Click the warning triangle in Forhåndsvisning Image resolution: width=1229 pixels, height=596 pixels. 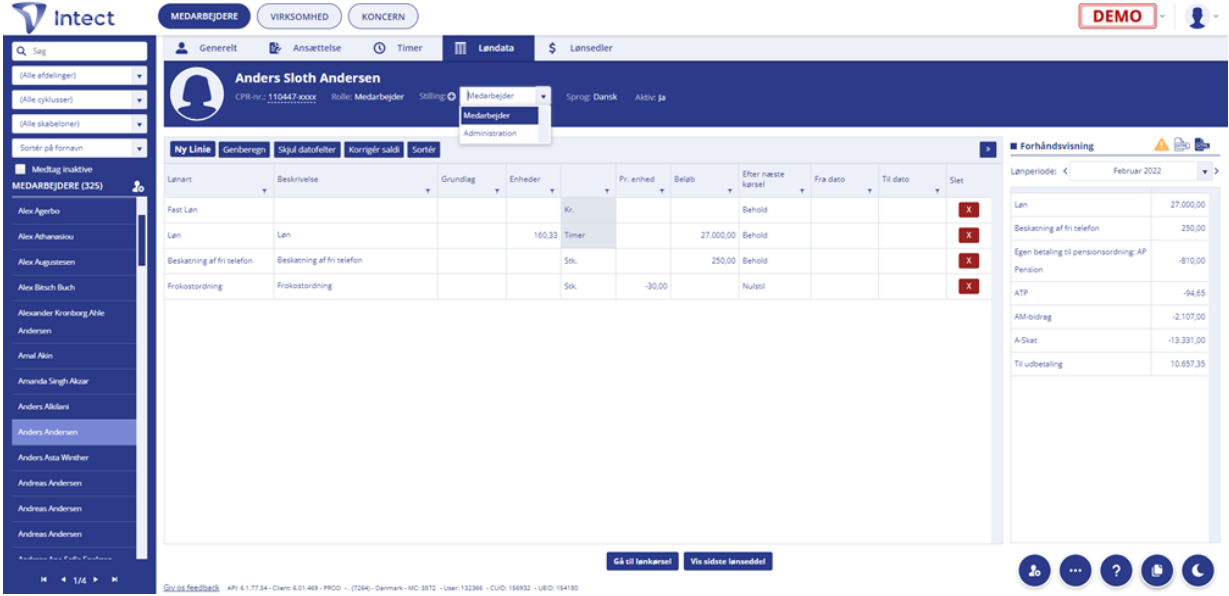click(x=1162, y=146)
